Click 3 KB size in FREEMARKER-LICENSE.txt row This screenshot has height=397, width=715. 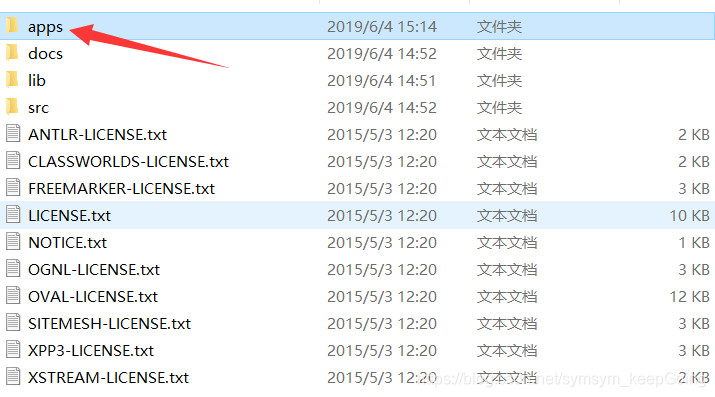[694, 188]
